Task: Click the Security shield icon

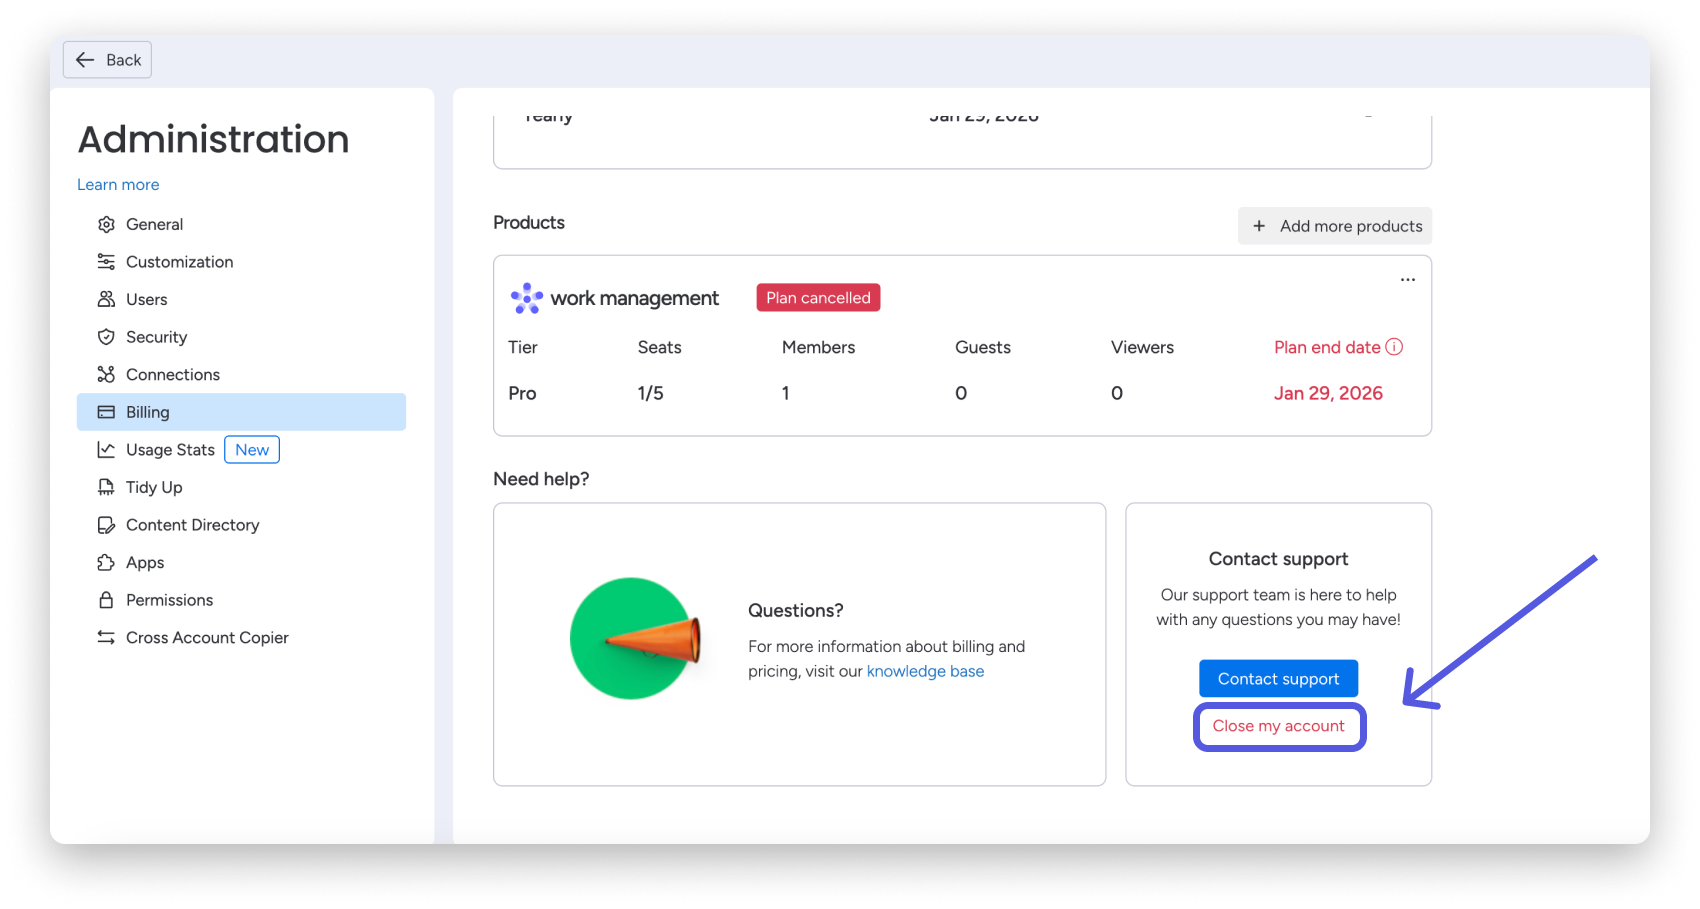Action: click(106, 337)
